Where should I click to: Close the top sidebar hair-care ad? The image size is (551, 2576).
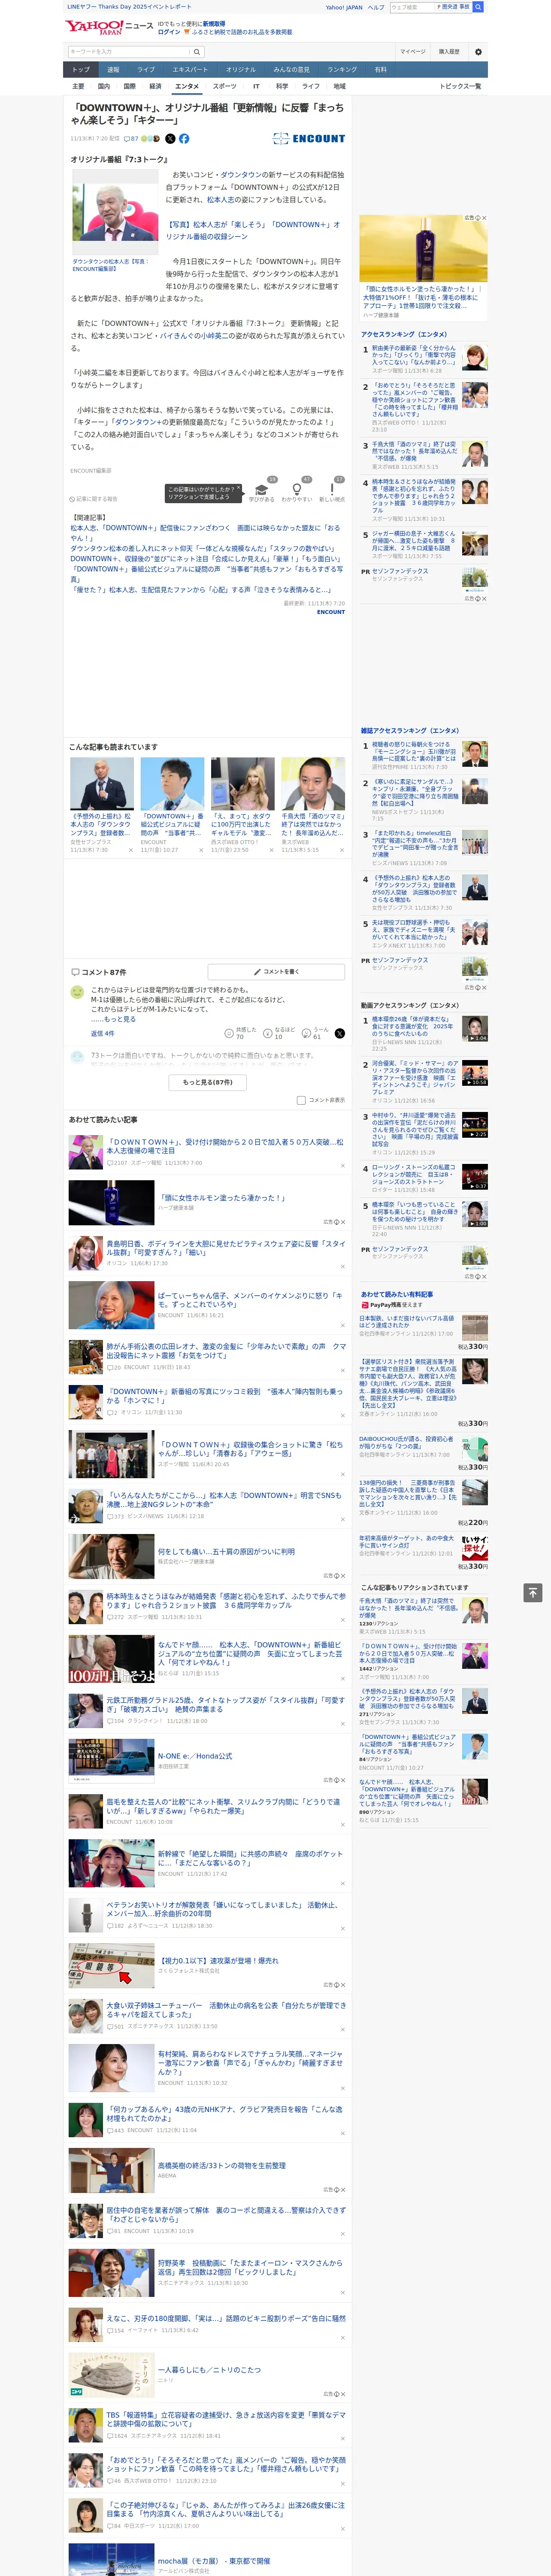click(484, 218)
